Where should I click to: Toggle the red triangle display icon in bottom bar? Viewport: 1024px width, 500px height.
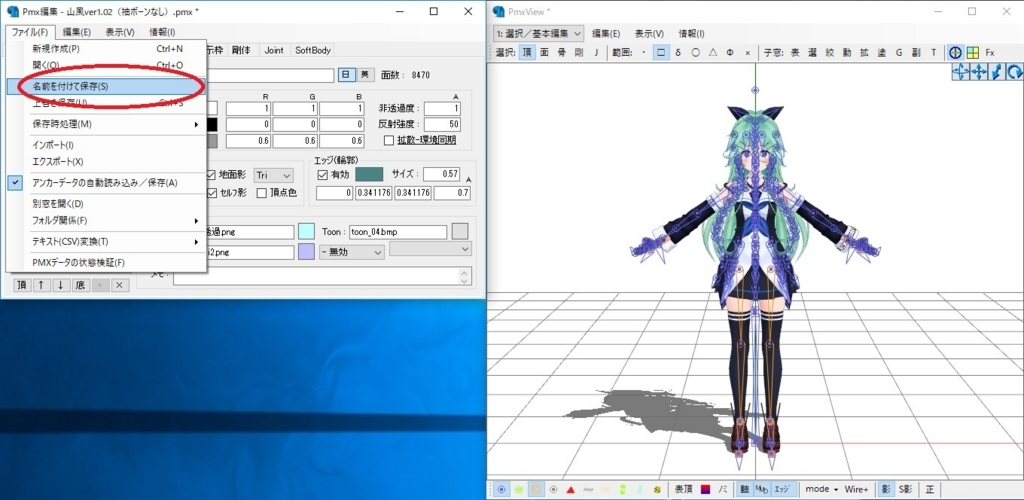pyautogui.click(x=570, y=489)
